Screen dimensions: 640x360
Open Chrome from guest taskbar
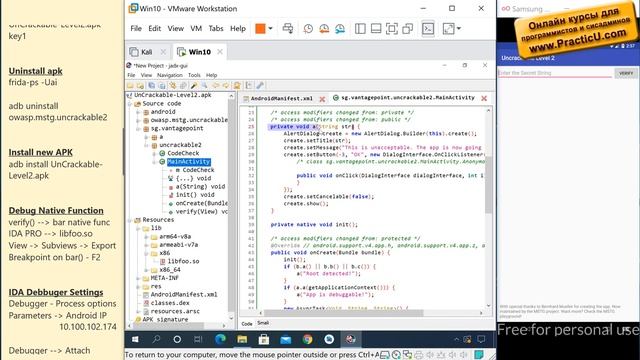click(307, 339)
